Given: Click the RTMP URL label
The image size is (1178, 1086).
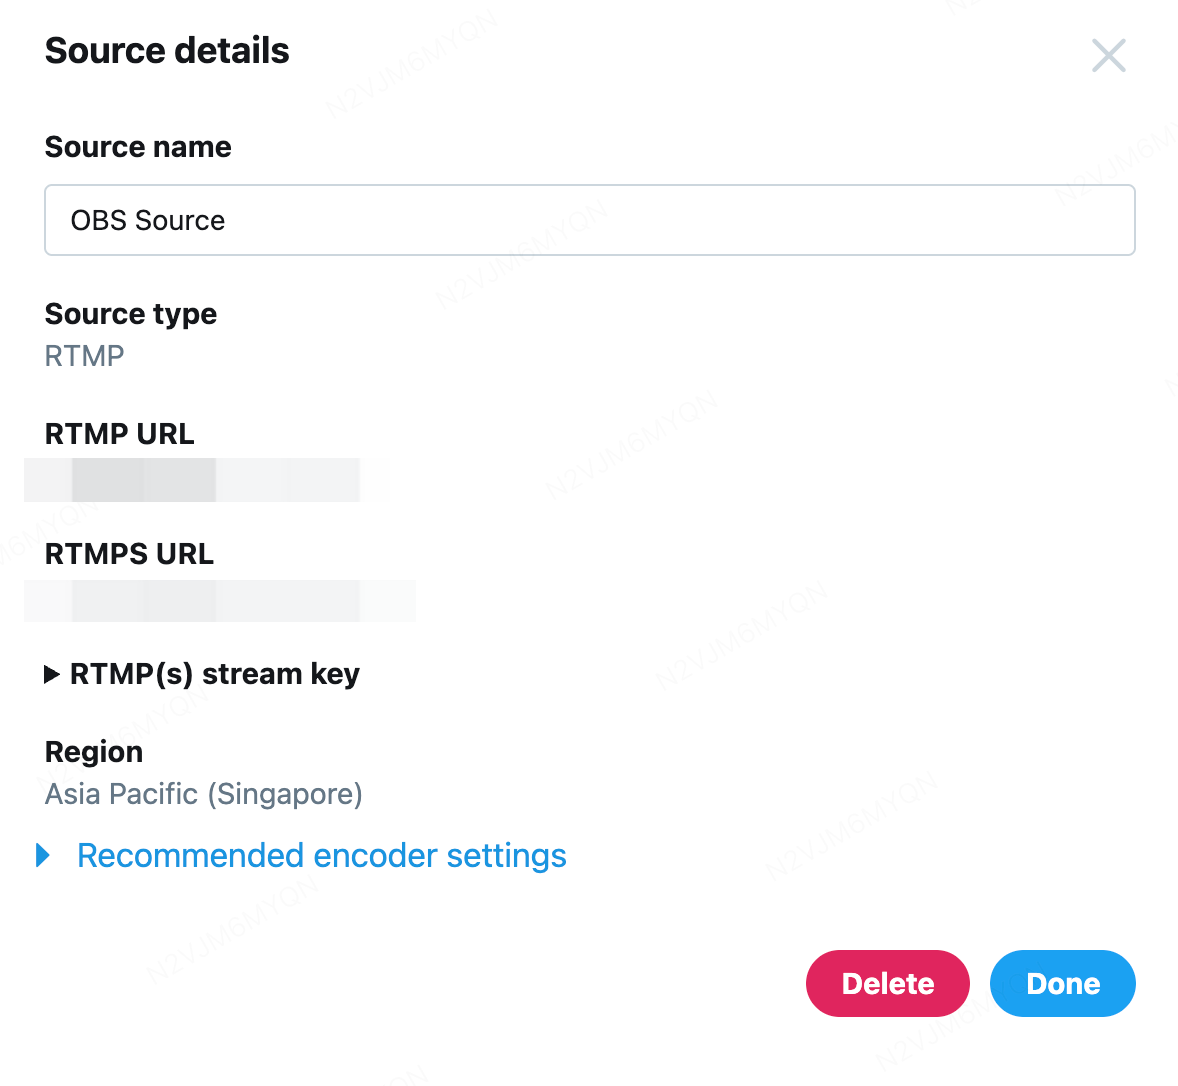Looking at the screenshot, I should tap(120, 434).
